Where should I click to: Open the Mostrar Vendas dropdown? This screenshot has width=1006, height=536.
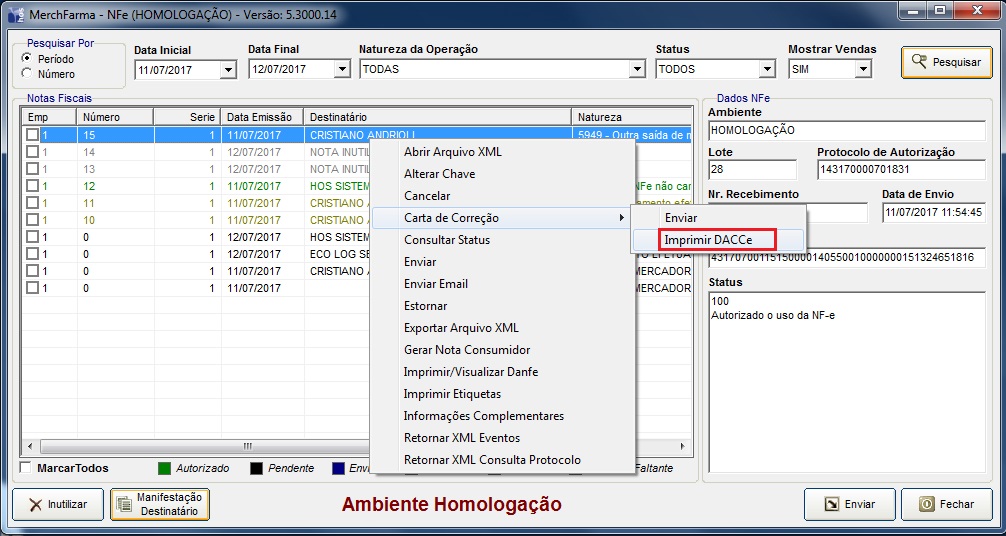pyautogui.click(x=863, y=70)
